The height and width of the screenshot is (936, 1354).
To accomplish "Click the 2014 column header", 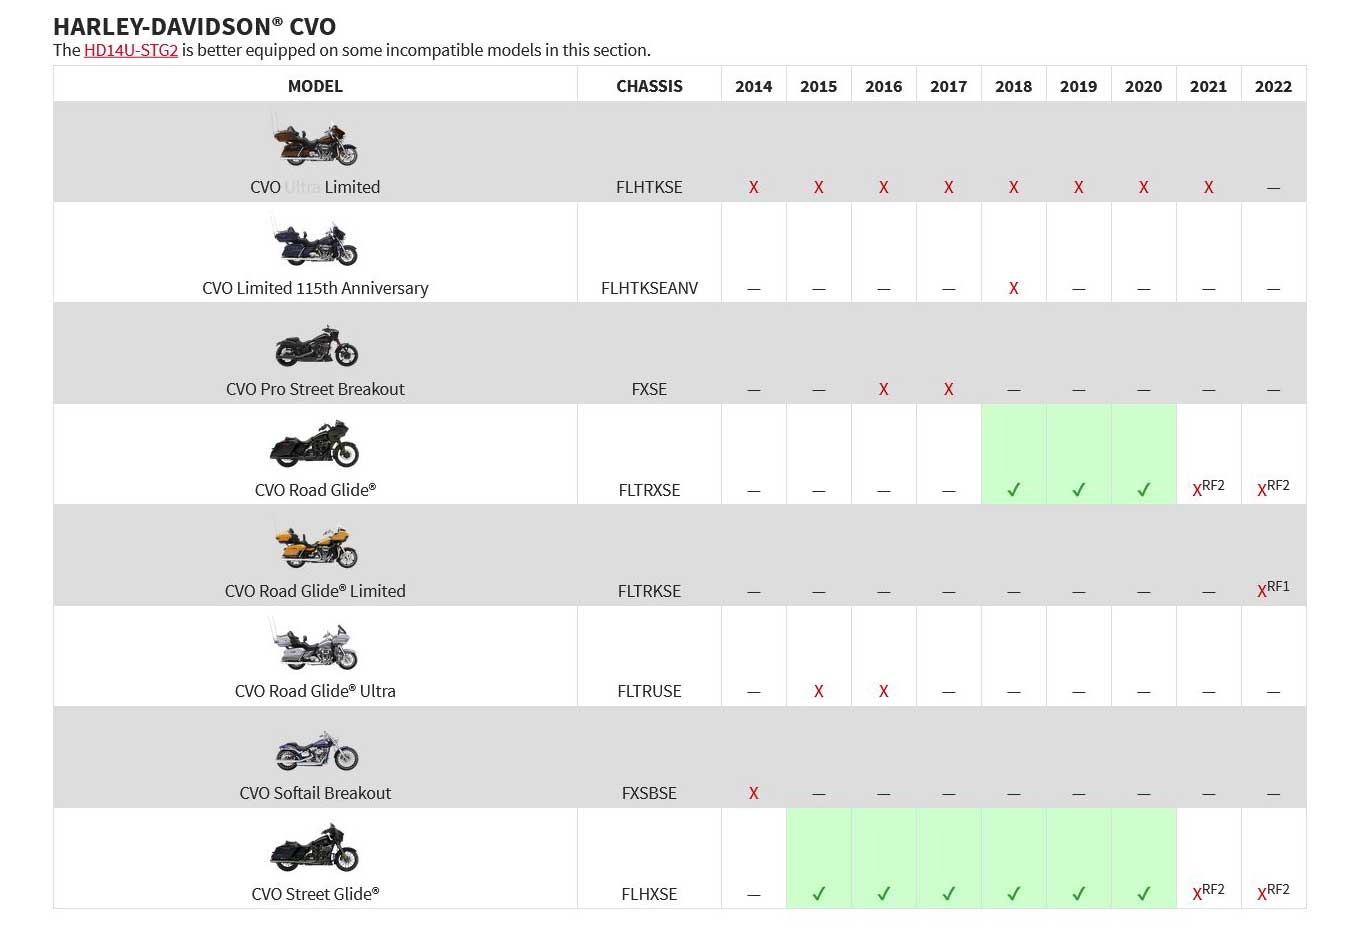I will (x=754, y=86).
